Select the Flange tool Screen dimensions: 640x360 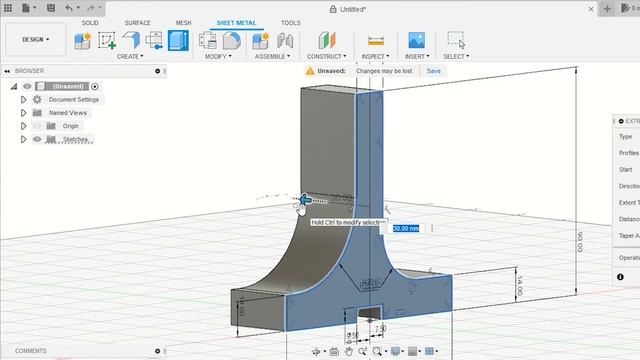(131, 40)
